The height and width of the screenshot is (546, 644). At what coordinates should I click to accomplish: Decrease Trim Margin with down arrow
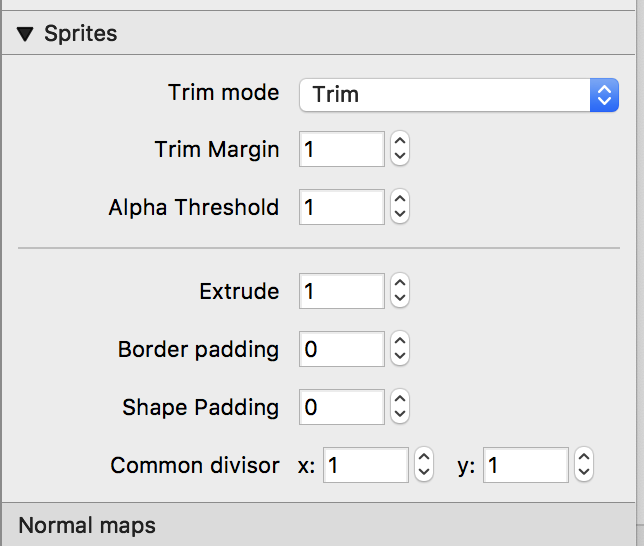point(400,158)
